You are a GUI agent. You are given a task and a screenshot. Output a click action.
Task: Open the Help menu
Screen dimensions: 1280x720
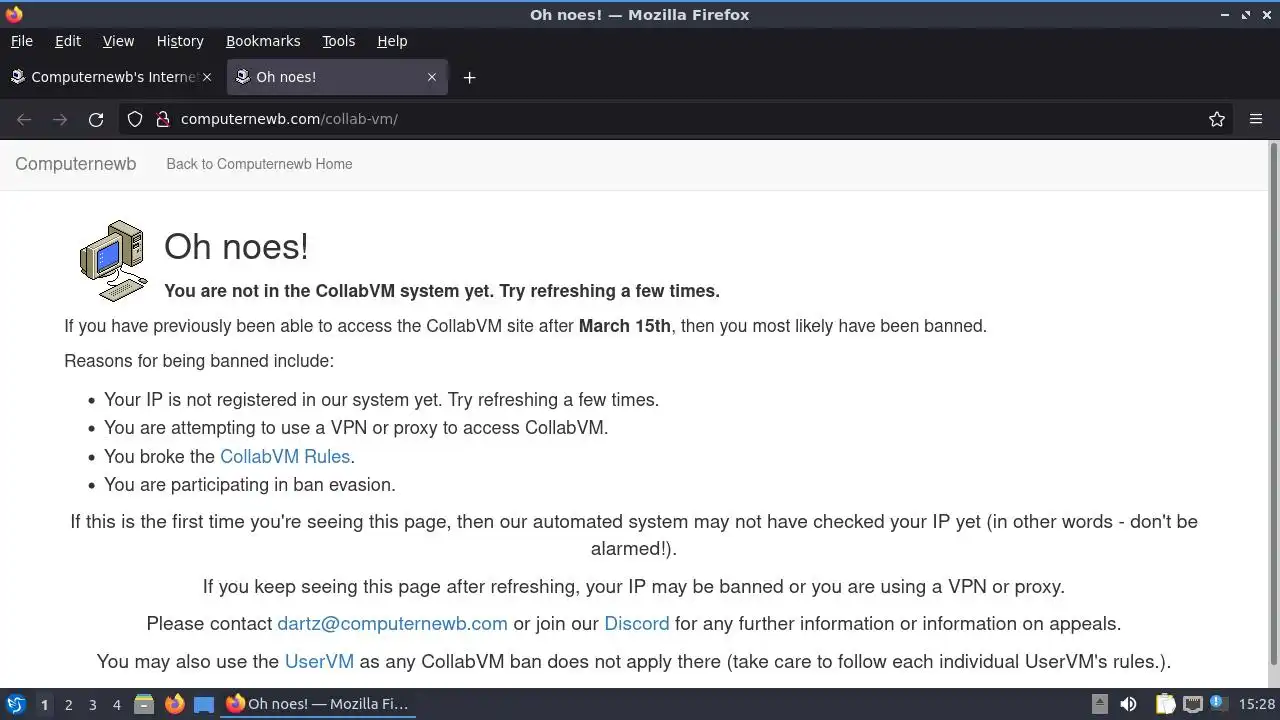pyautogui.click(x=392, y=41)
